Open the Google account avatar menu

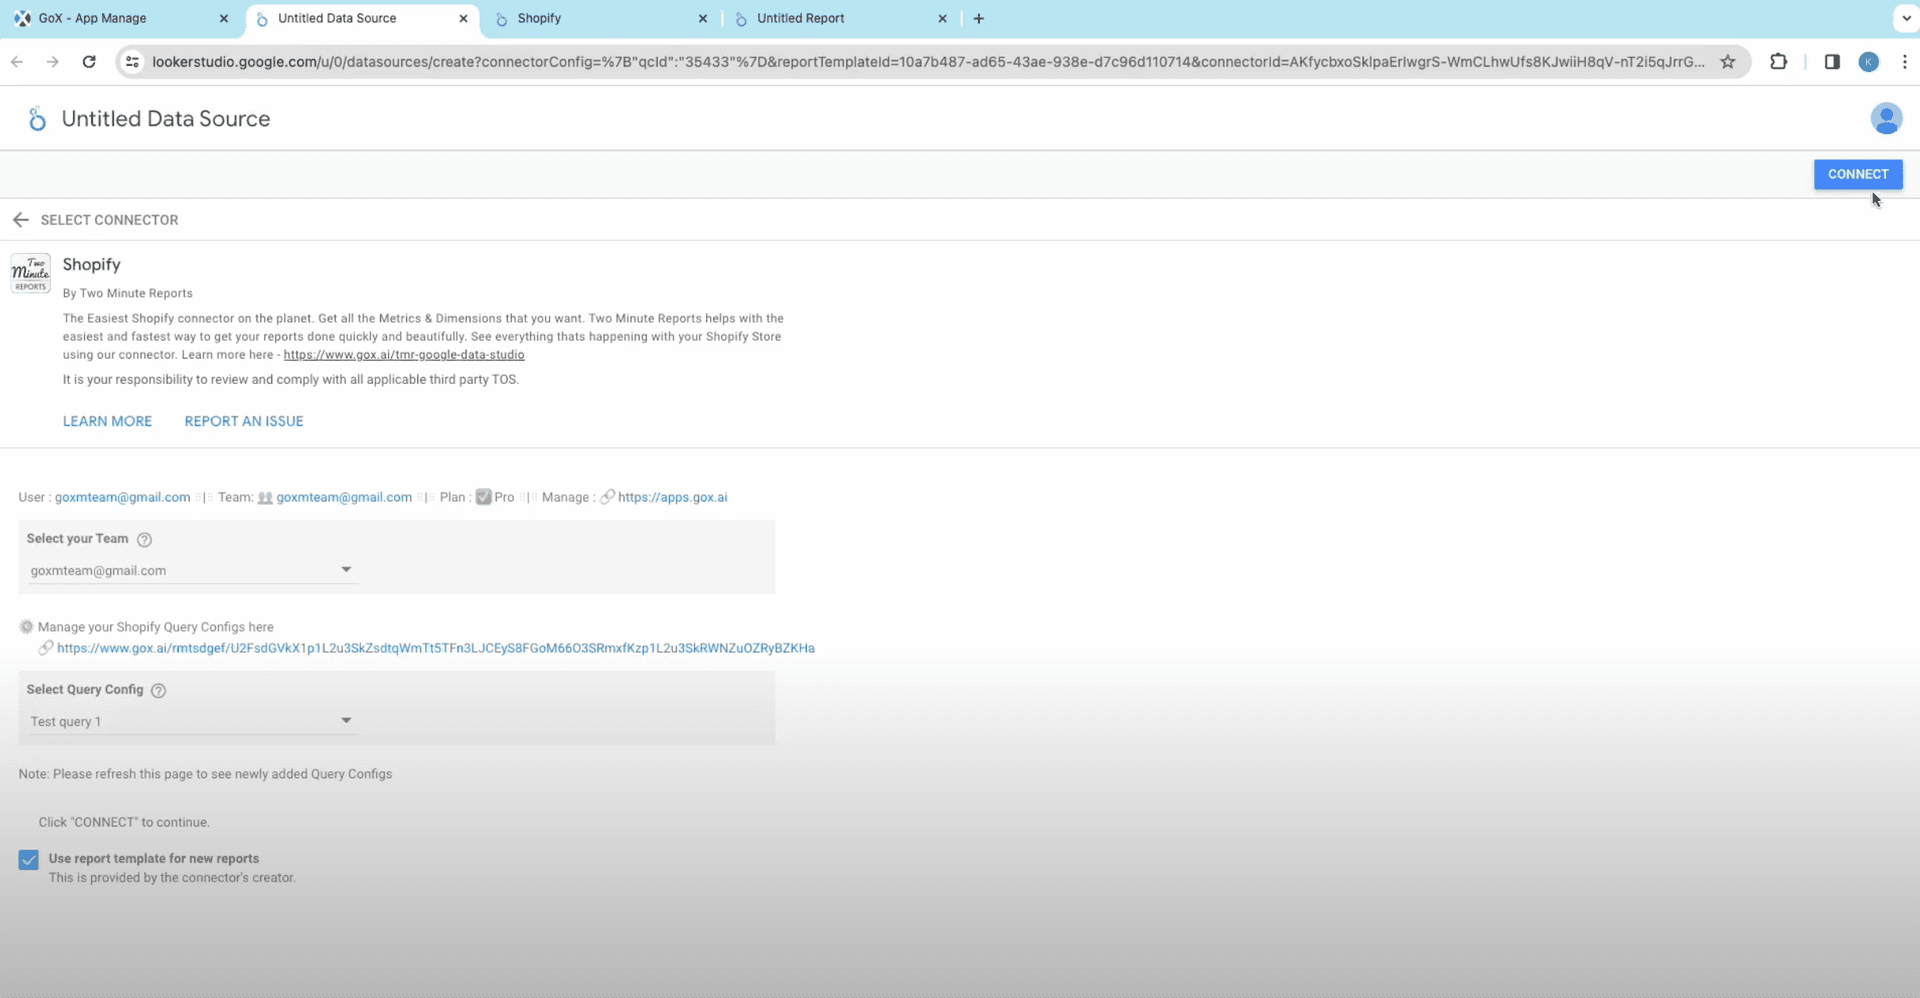(x=1885, y=119)
